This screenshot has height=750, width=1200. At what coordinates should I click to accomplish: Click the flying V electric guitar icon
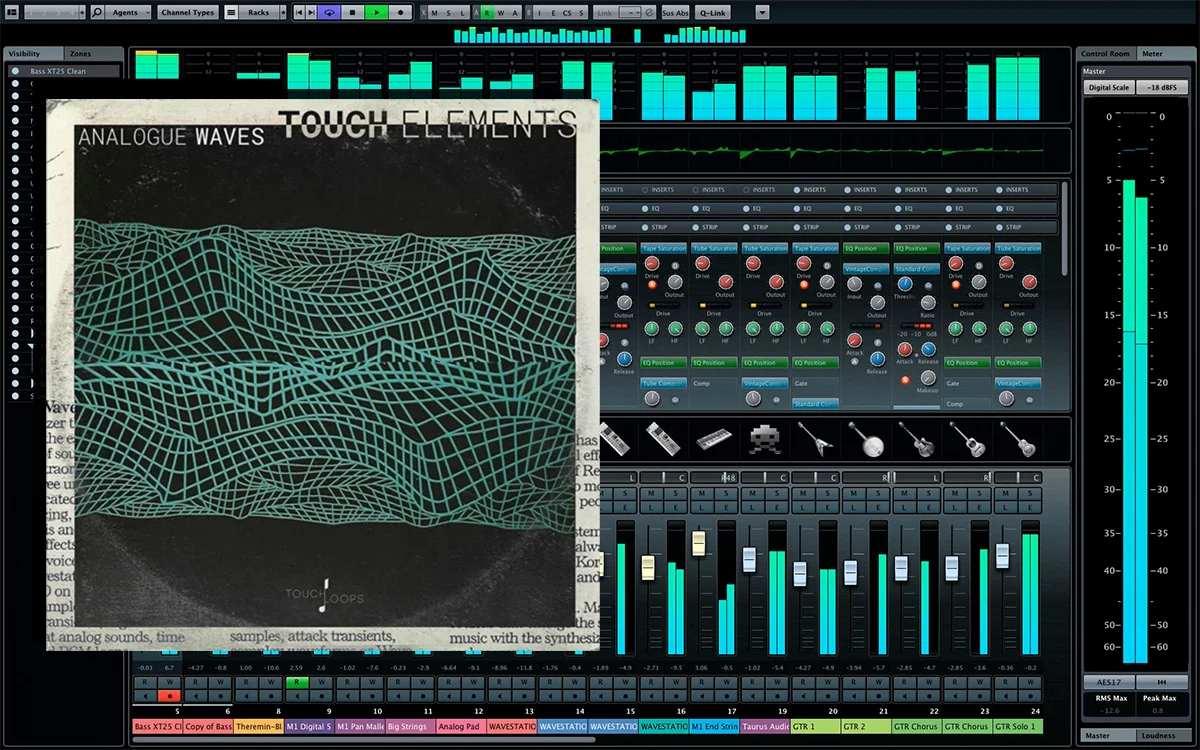(815, 438)
